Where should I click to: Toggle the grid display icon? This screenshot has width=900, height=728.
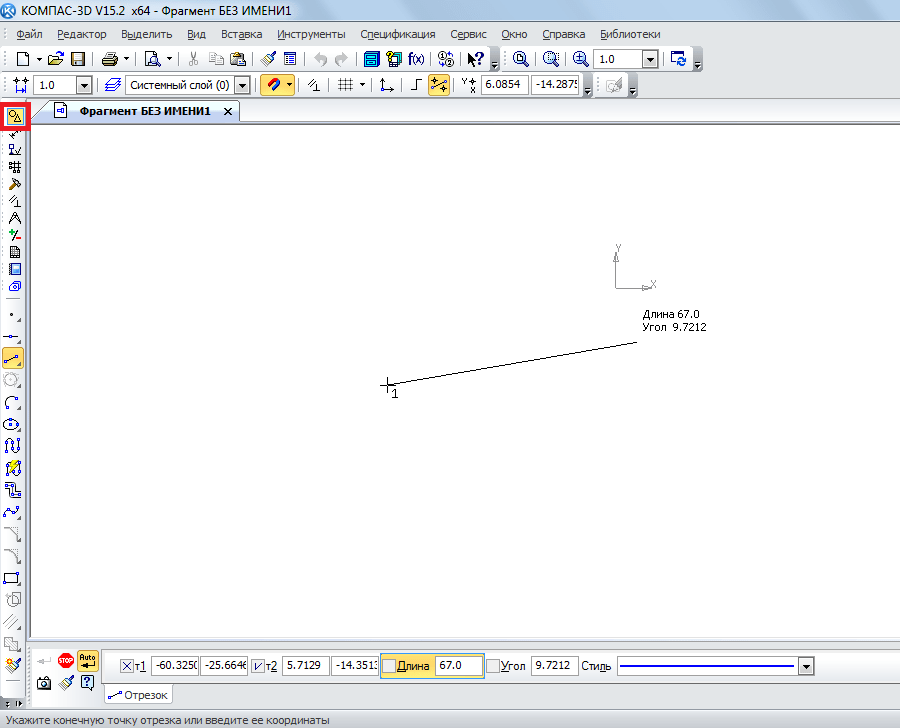pyautogui.click(x=346, y=86)
